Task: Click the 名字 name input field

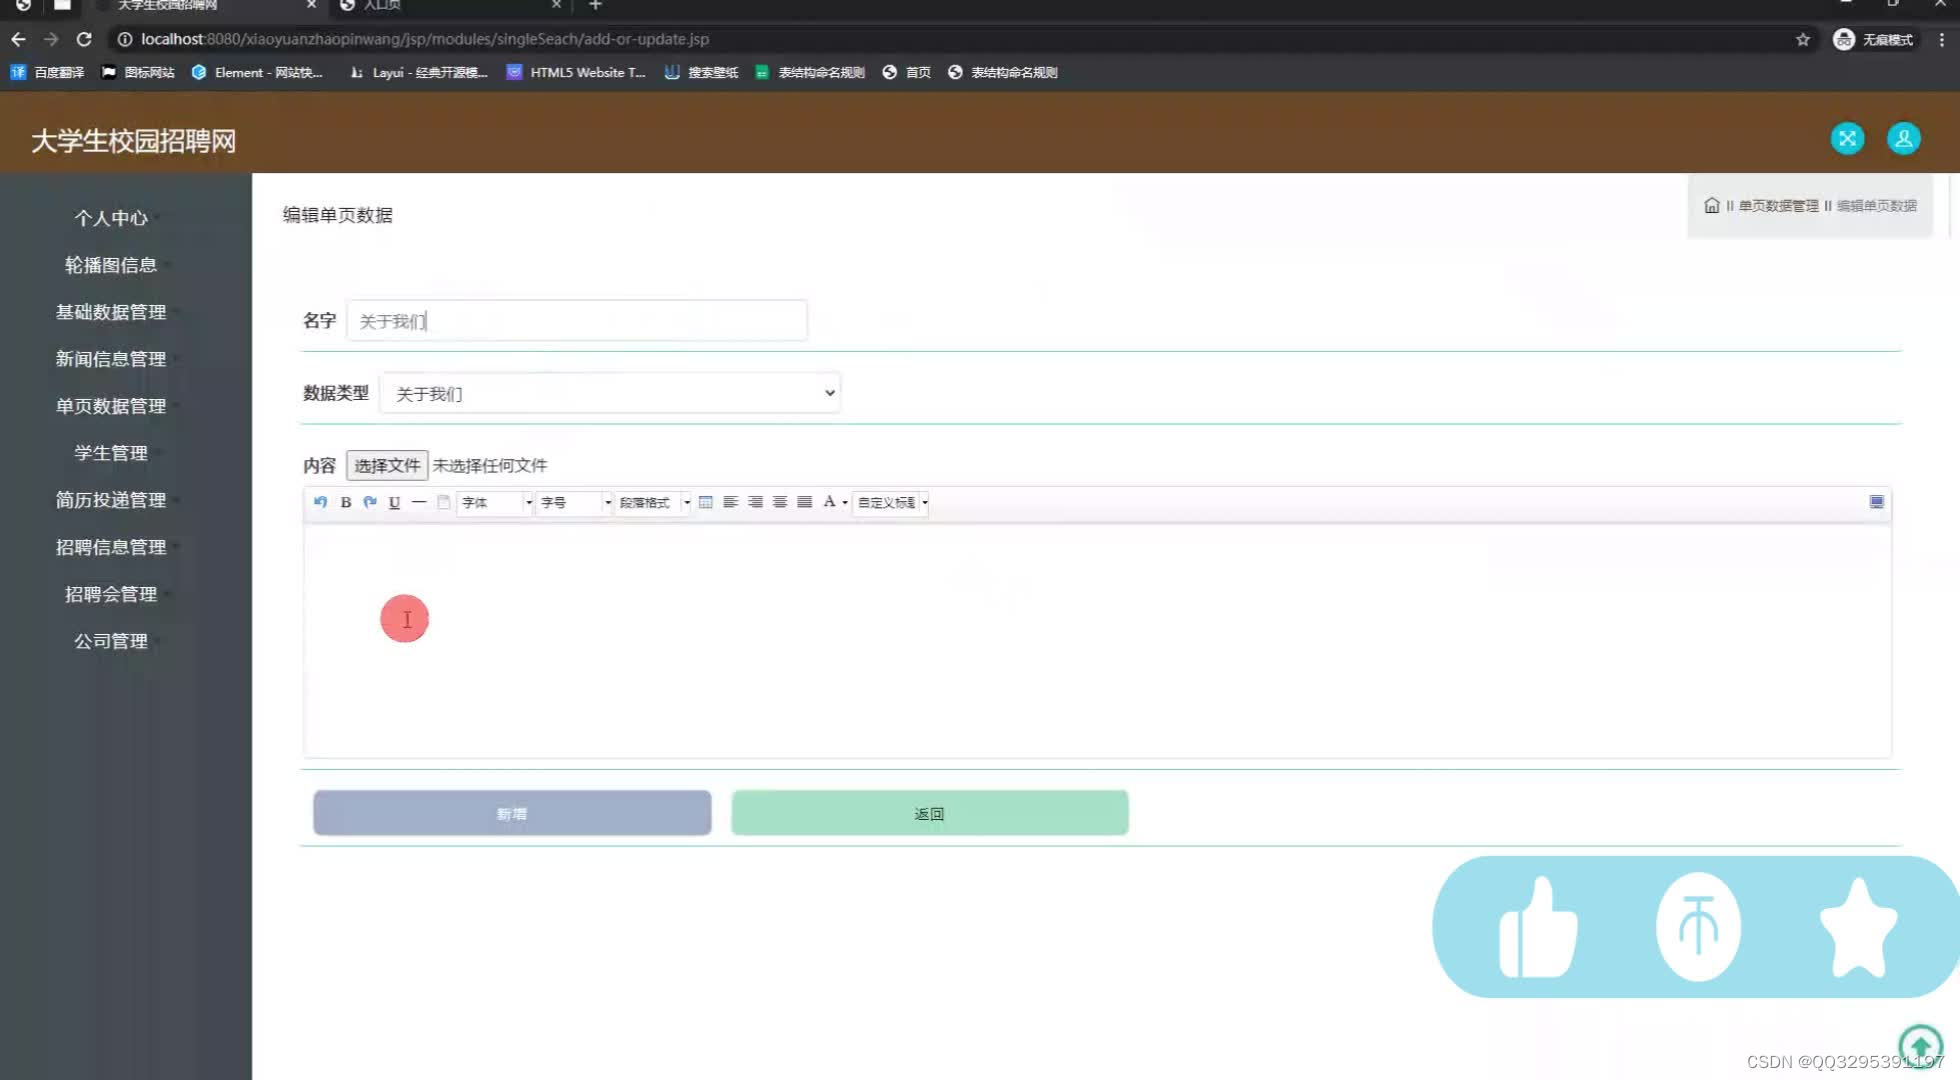Action: [x=577, y=320]
